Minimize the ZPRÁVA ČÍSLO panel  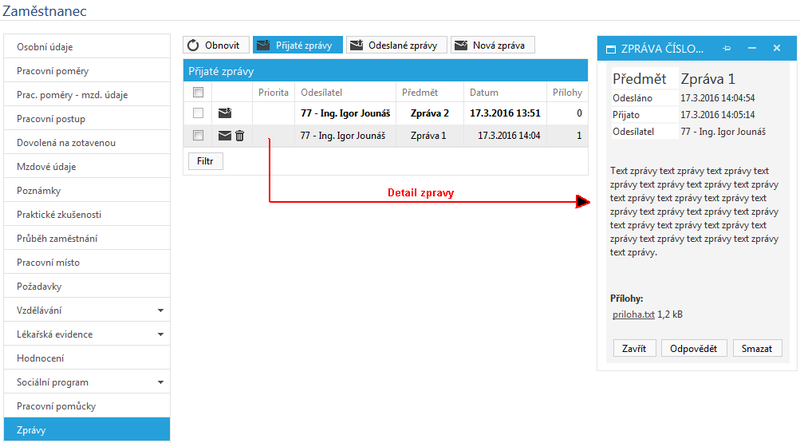(752, 48)
